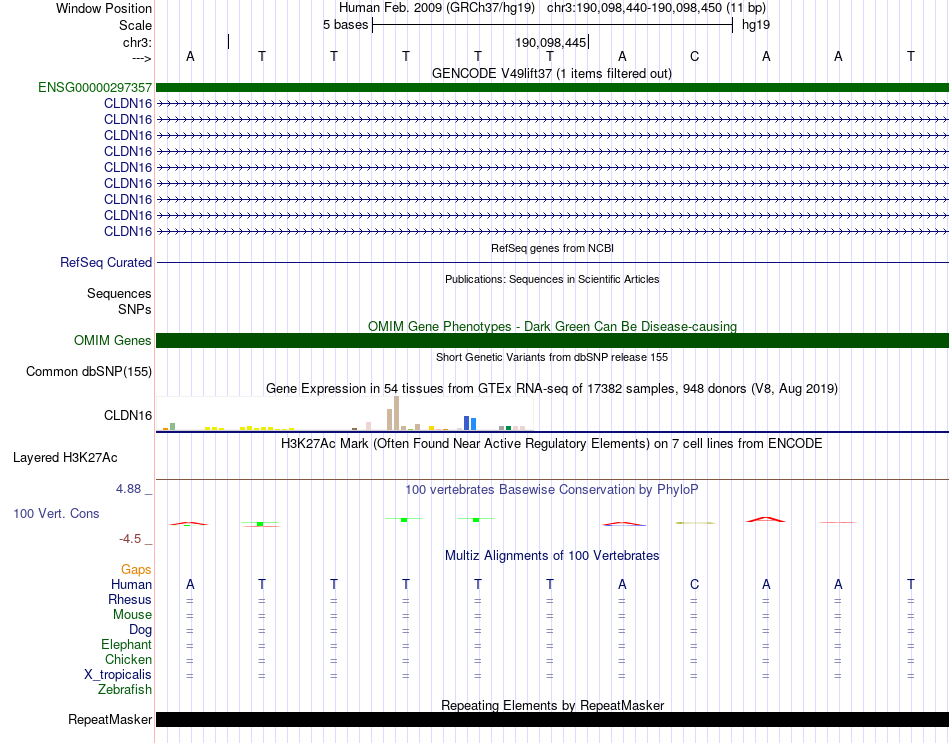Viewport: 950px width, 743px height.
Task: Click the Human Feb. 2009 (GRCh37/hg19) title
Action: 437,8
